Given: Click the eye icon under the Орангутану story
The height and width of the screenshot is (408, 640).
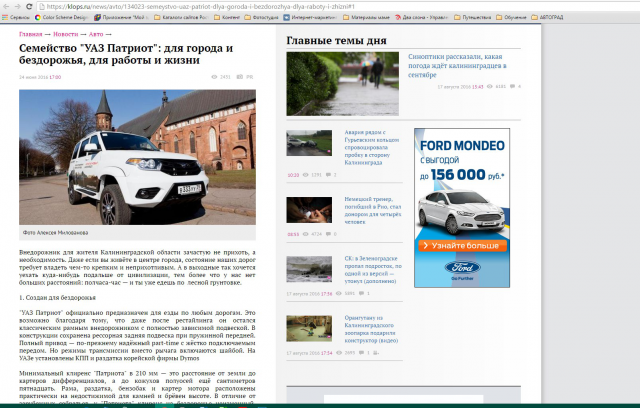Looking at the screenshot, I should (338, 353).
